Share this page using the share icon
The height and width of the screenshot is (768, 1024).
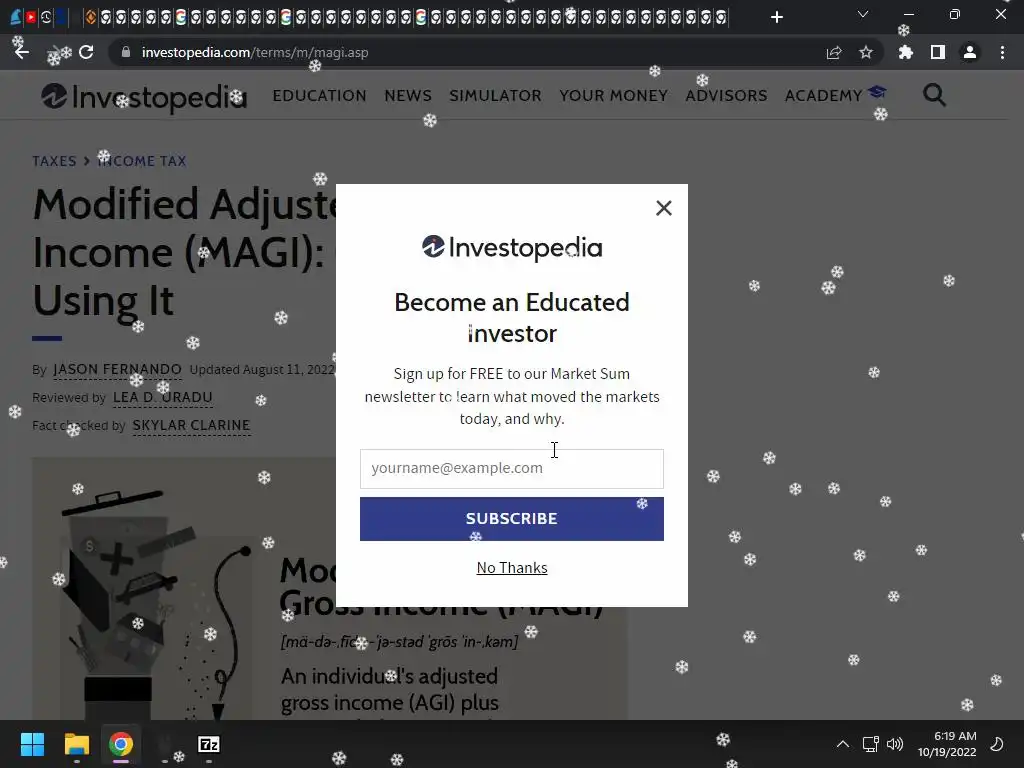pos(833,52)
